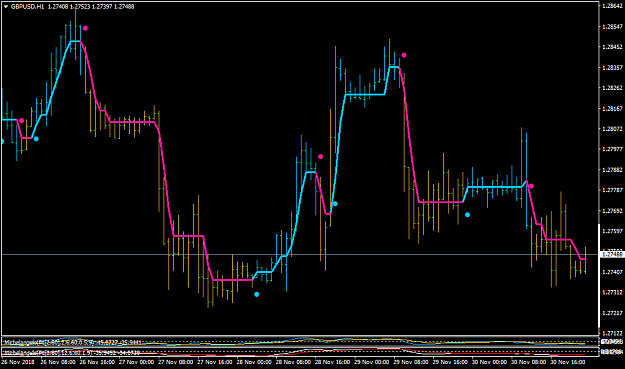This screenshot has height=369, width=625.
Task: Select the pink sell dot above the 29 Nov peak
Action: tap(404, 55)
